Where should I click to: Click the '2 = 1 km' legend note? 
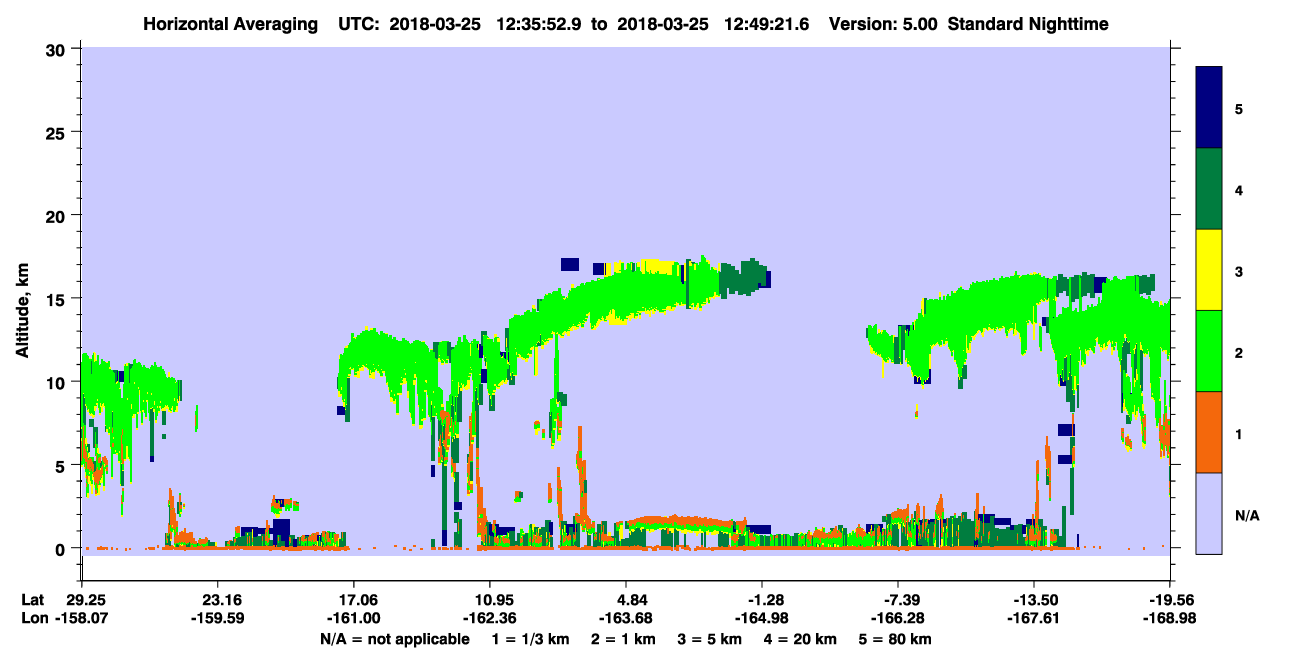pyautogui.click(x=623, y=639)
